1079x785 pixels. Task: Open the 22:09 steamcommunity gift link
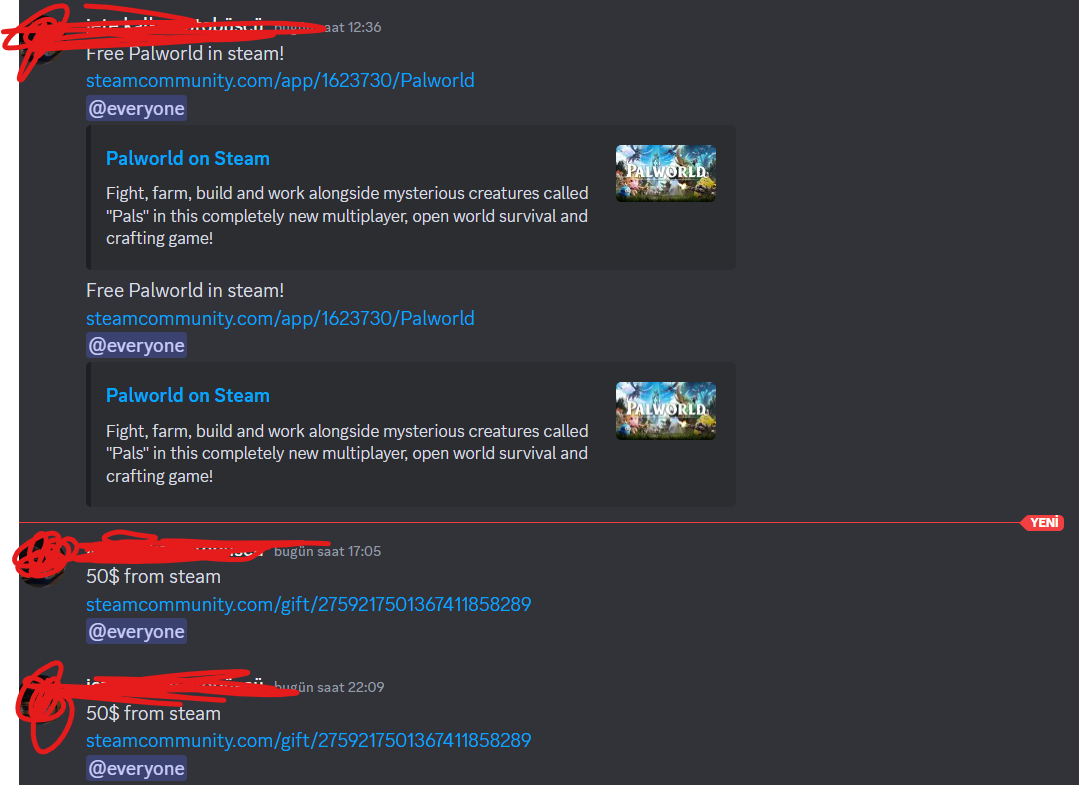click(x=308, y=740)
